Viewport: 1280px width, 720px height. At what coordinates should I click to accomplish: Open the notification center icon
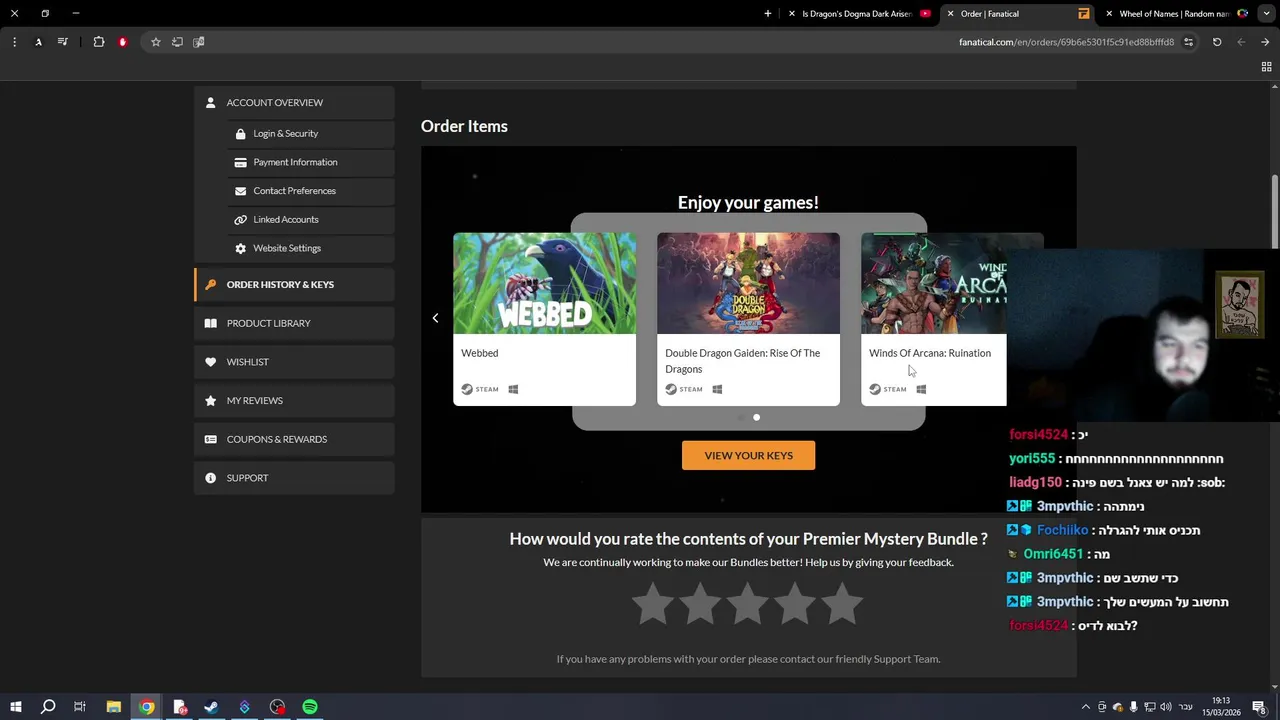click(x=1259, y=707)
